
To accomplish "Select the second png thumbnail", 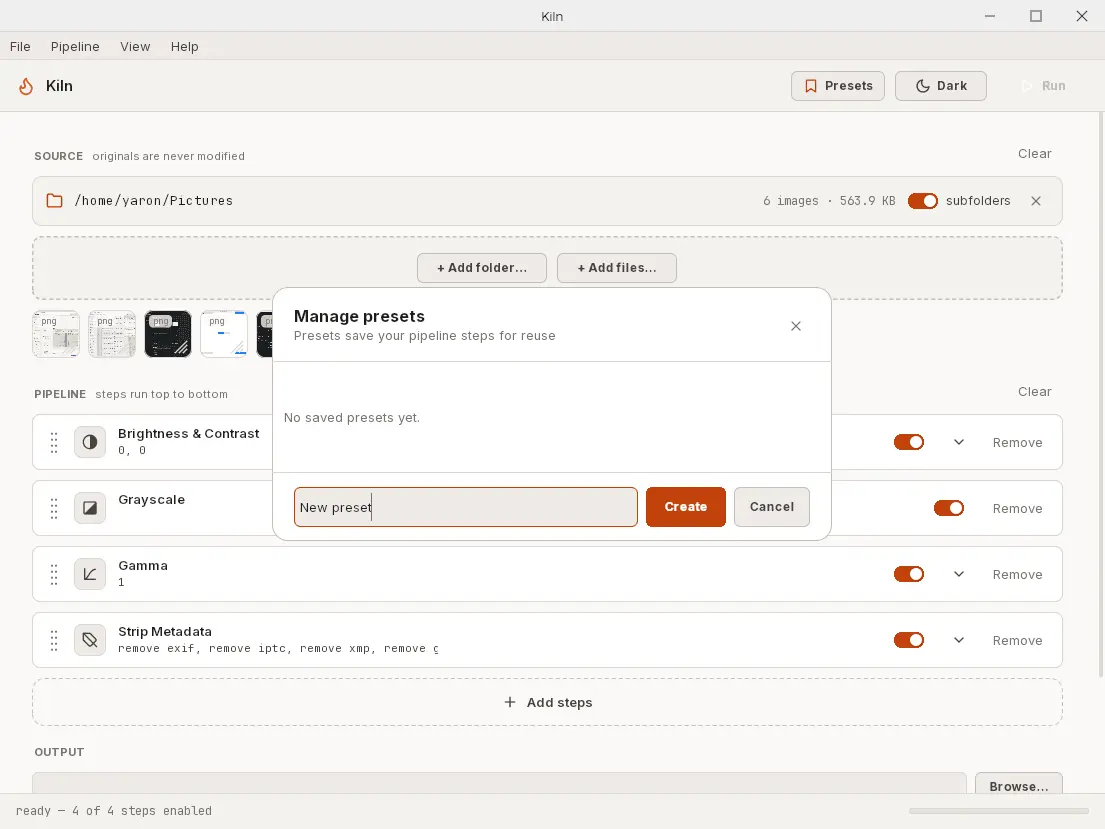I will click(x=112, y=334).
